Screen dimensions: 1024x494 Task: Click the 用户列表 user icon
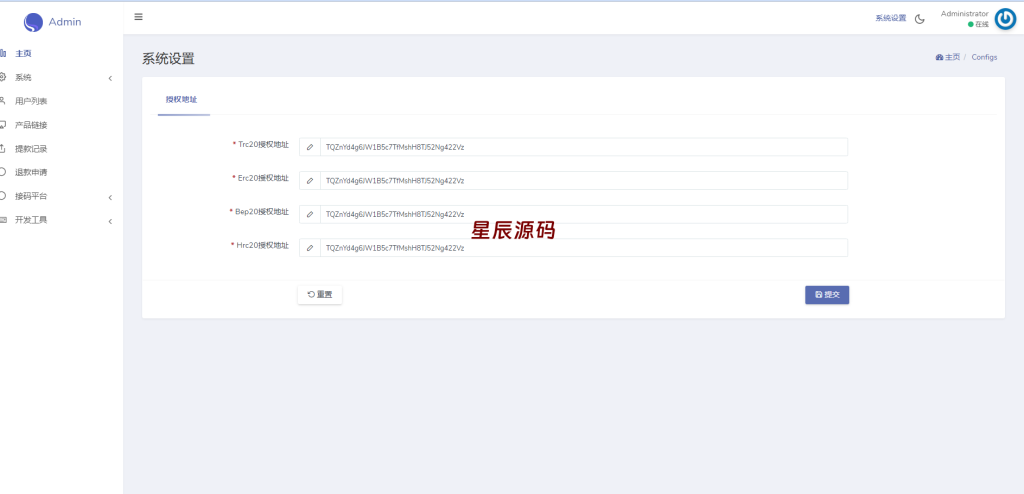(x=2, y=101)
